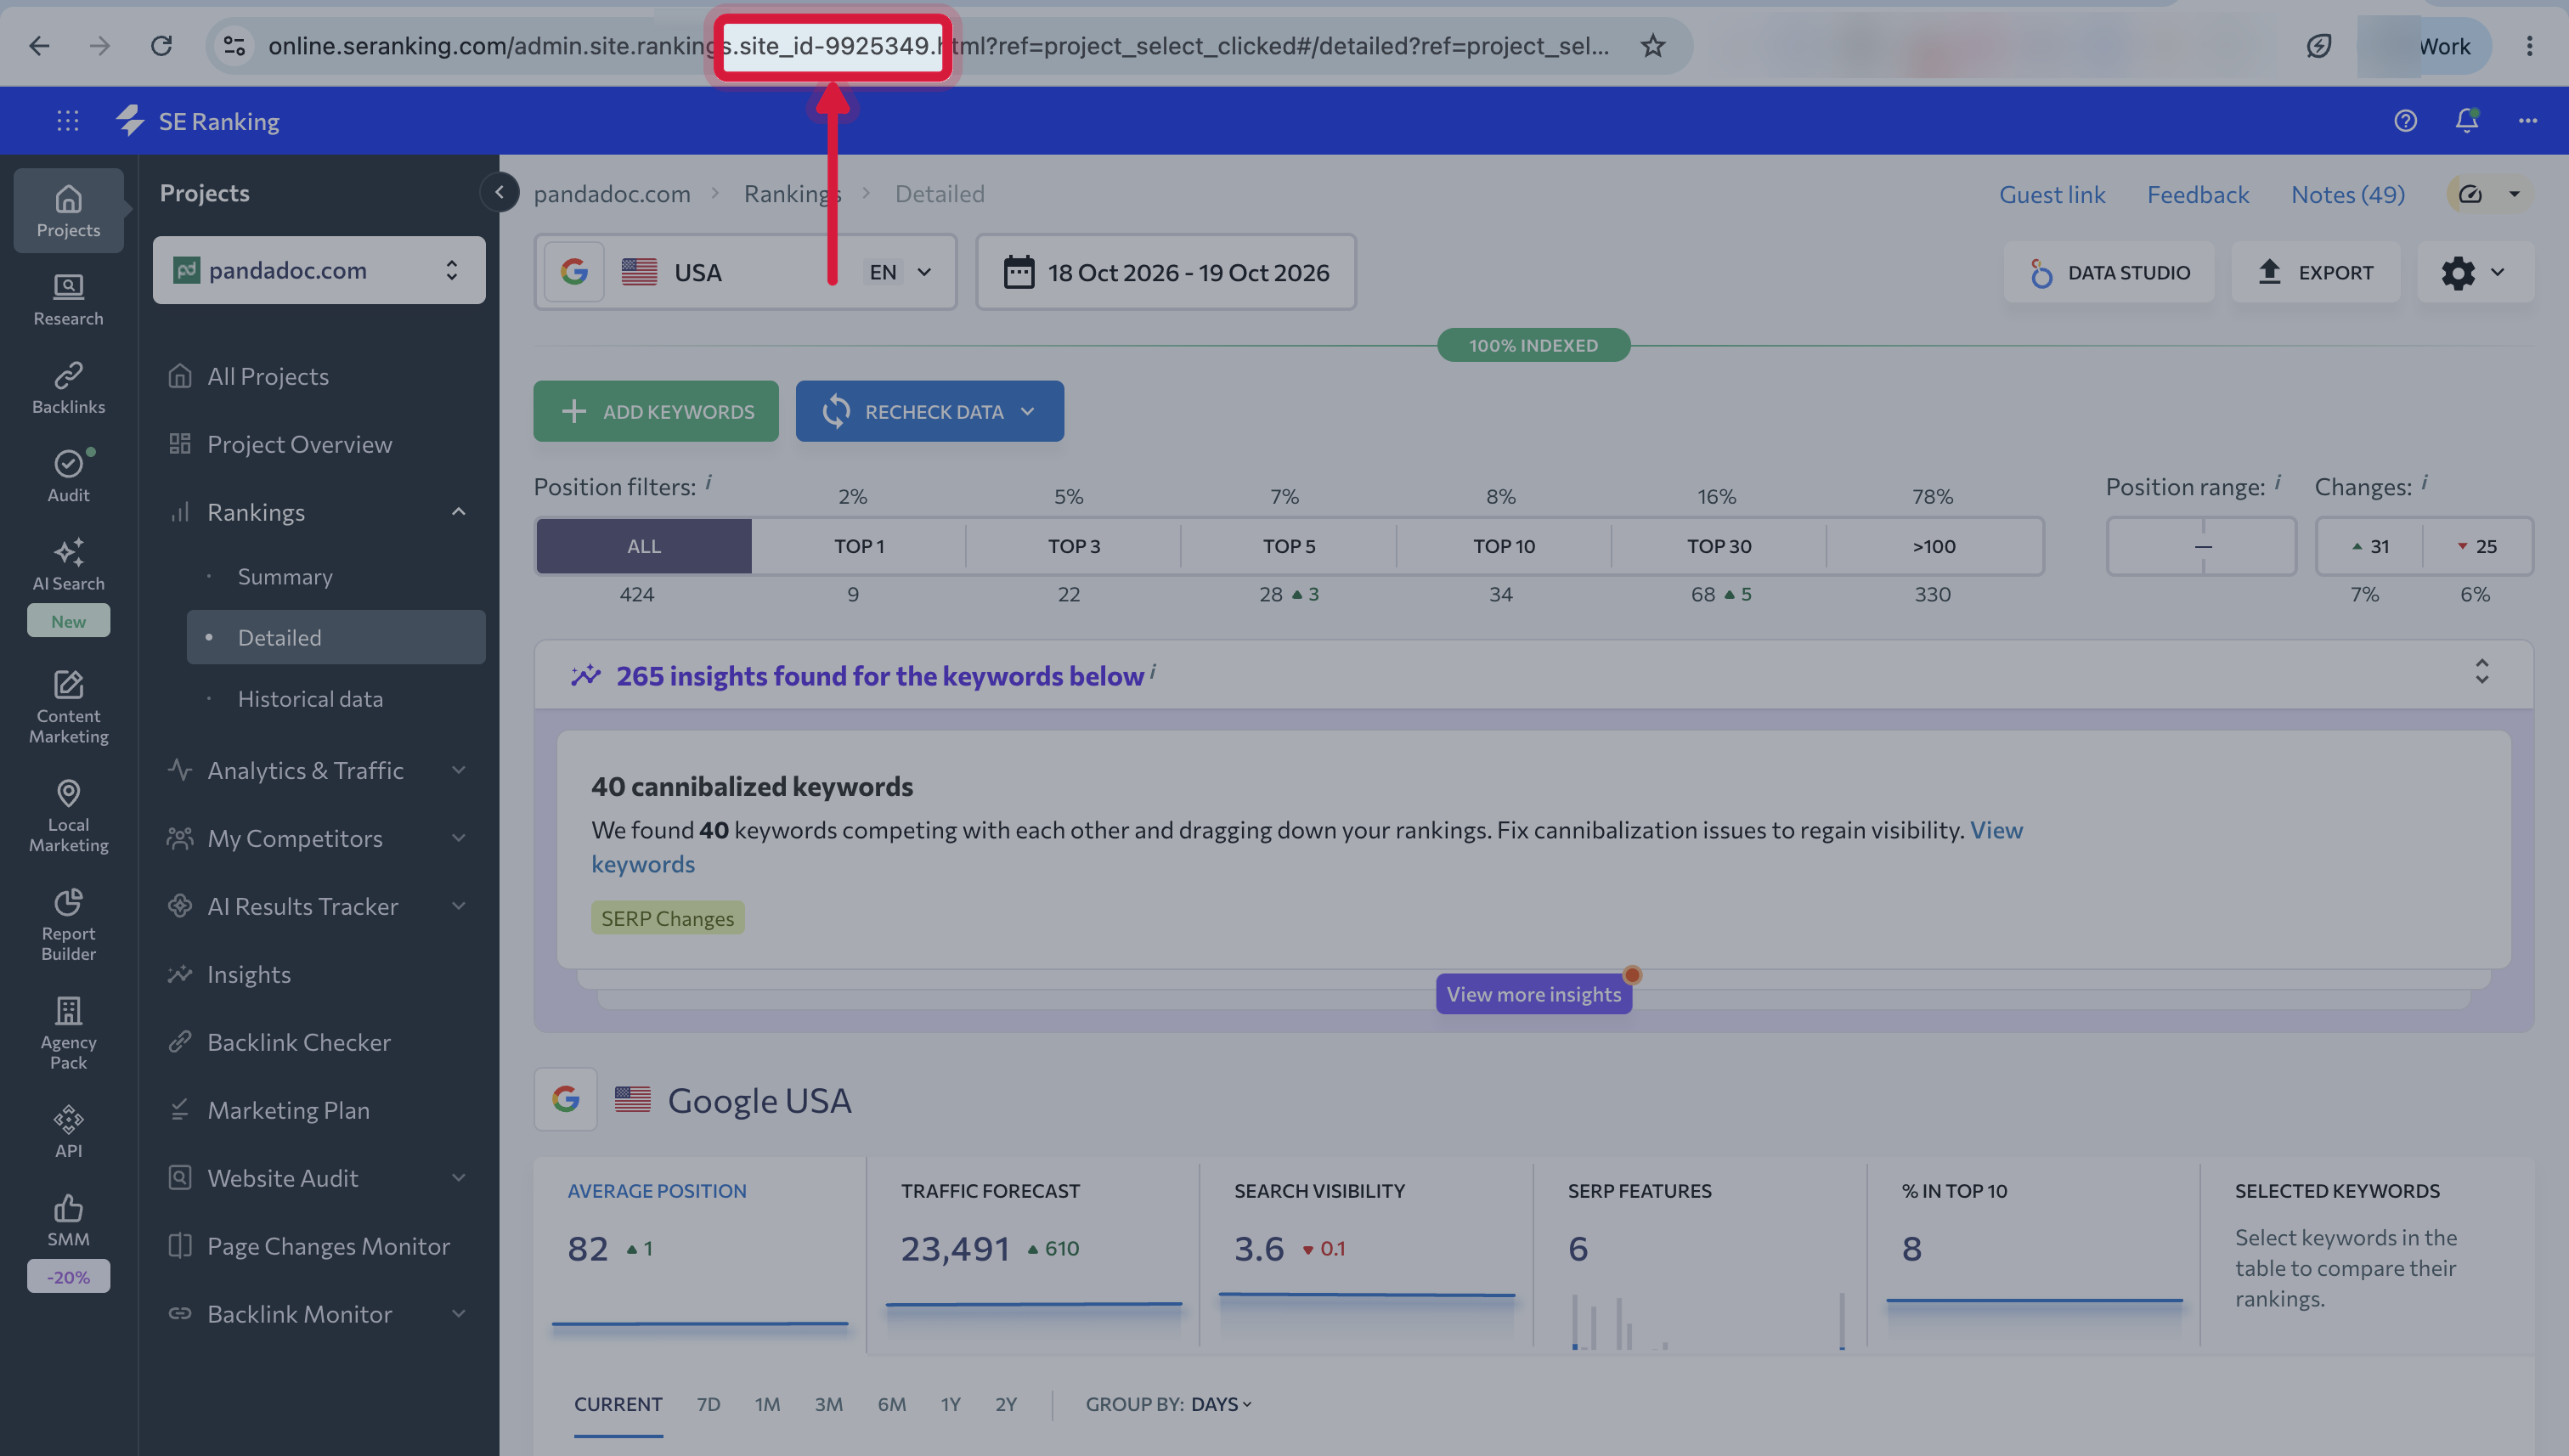Open Content Marketing in the left icon bar

click(68, 707)
